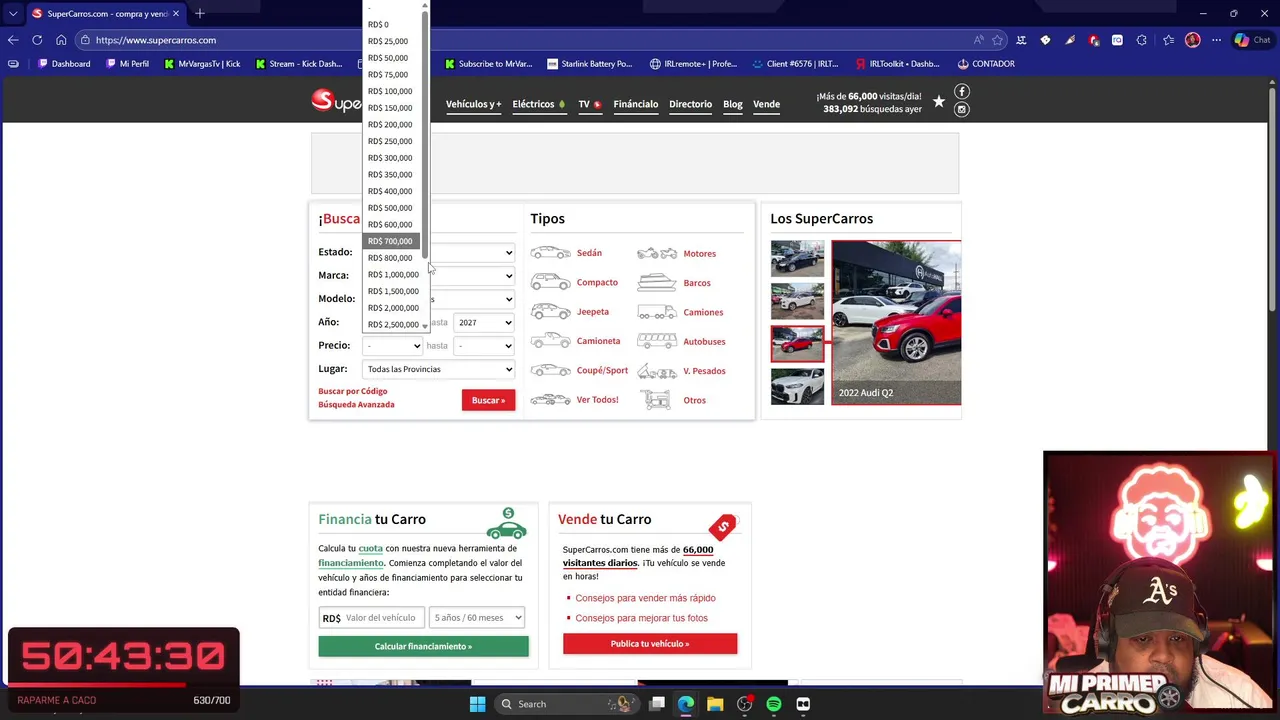This screenshot has height=720, width=1280.
Task: Open the V. Pesados vehicle type
Action: [x=704, y=371]
